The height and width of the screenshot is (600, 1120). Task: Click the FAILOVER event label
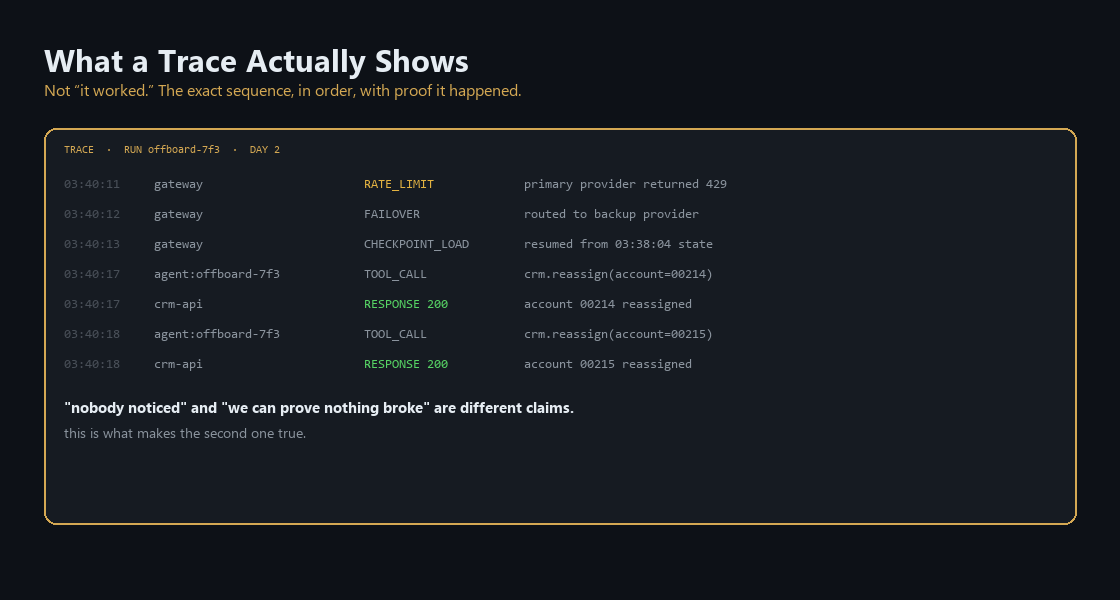pos(392,214)
